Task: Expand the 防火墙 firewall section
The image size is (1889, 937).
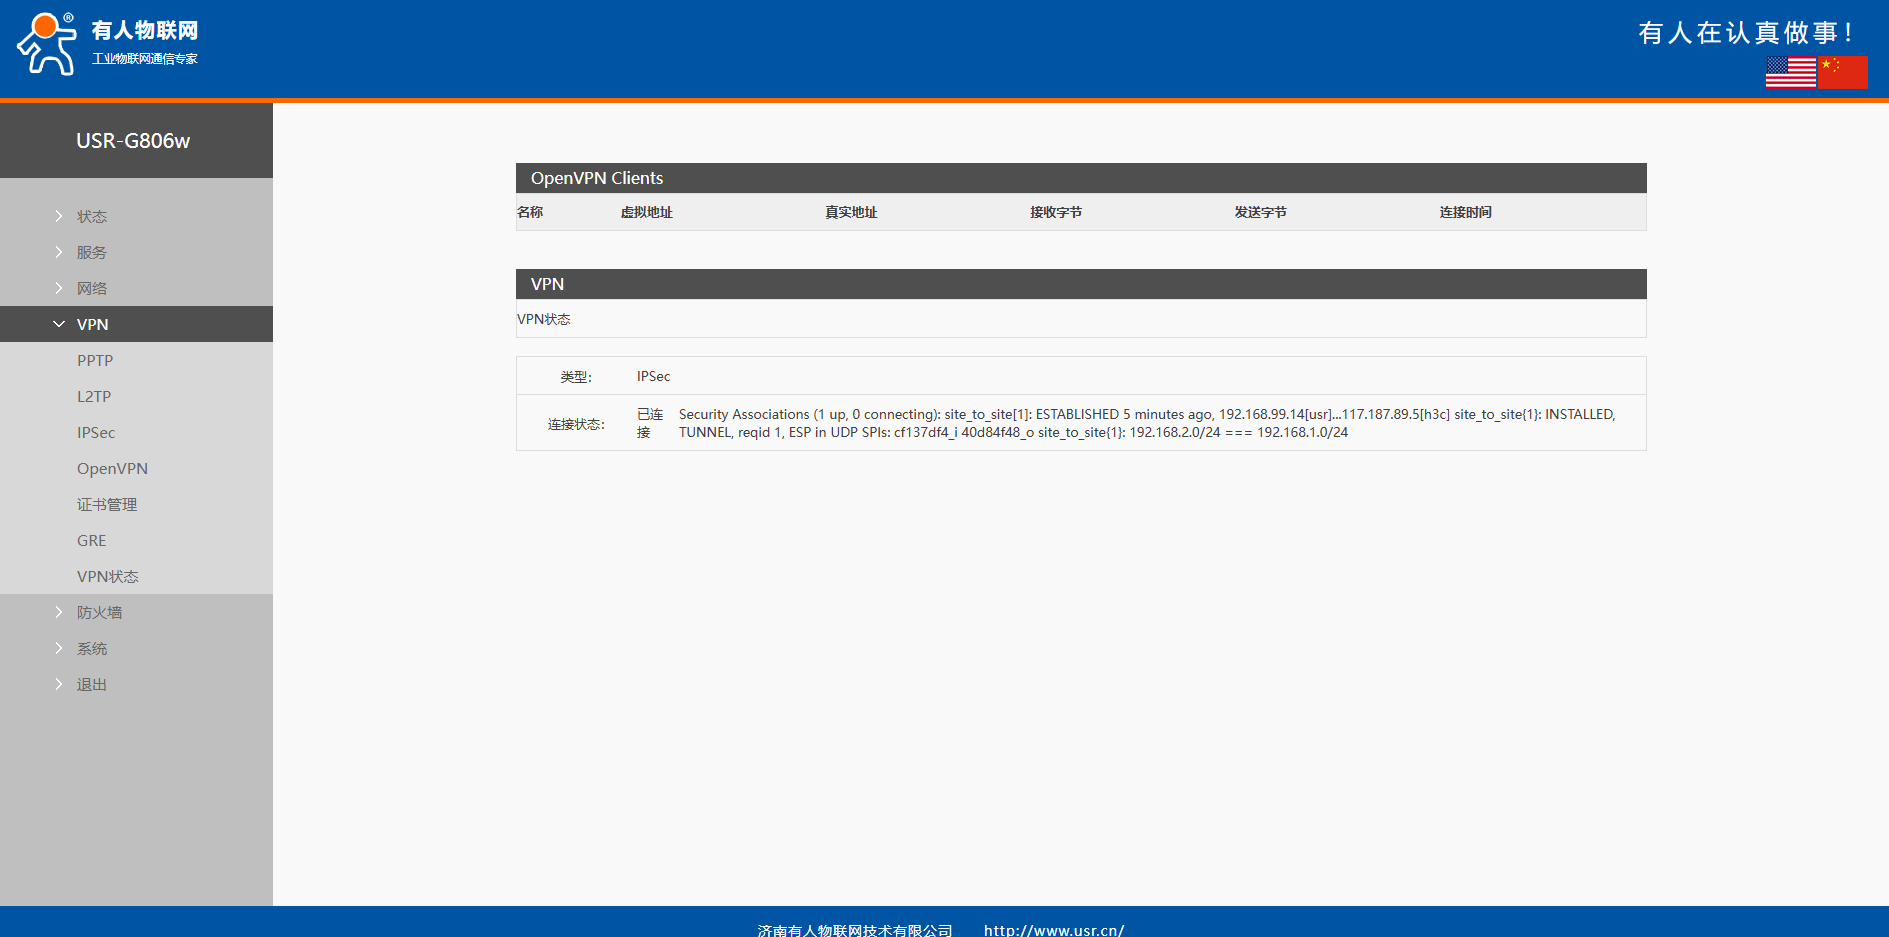Action: coord(99,612)
